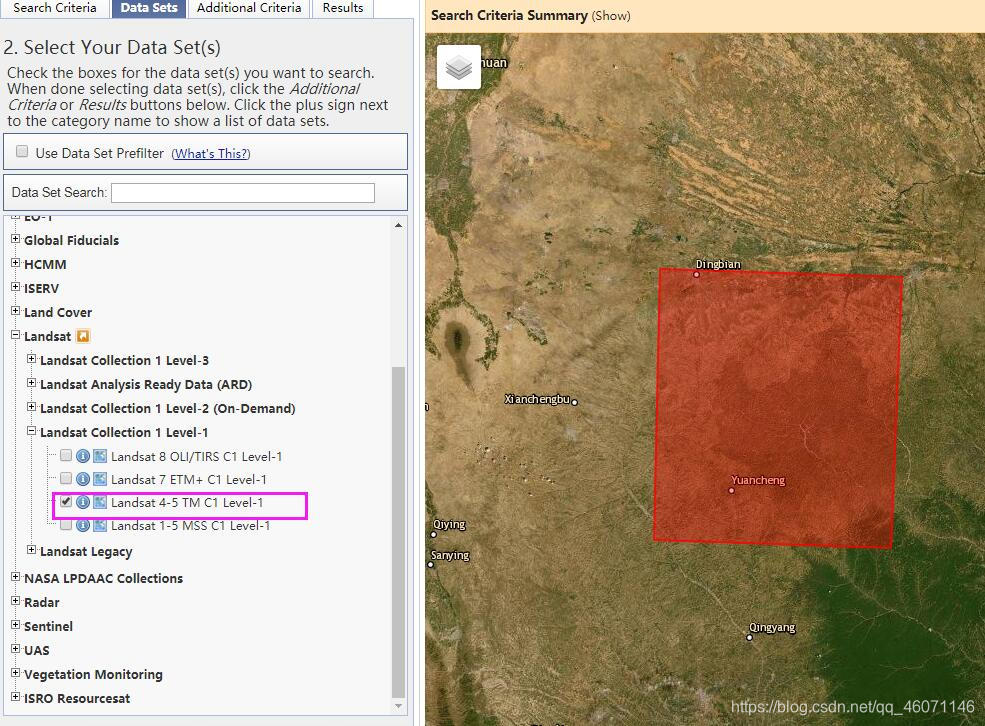The image size is (985, 726).
Task: Show coverage map icon for Landsat 1-5 MSS
Action: (x=100, y=526)
